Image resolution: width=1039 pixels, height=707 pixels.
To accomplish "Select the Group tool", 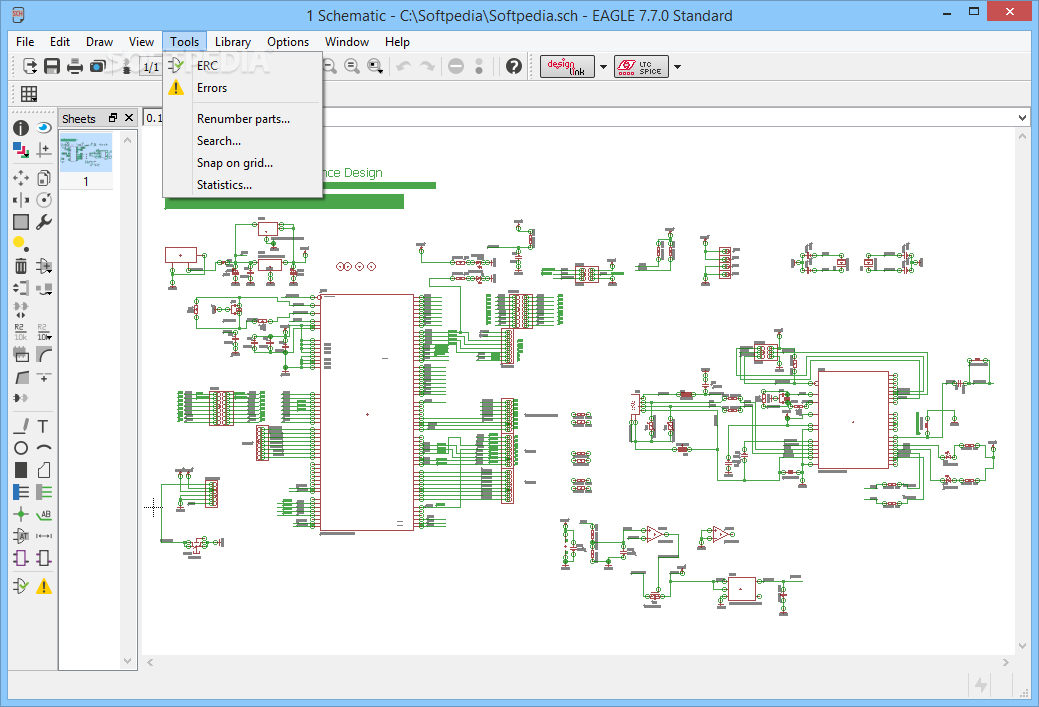I will coord(21,222).
